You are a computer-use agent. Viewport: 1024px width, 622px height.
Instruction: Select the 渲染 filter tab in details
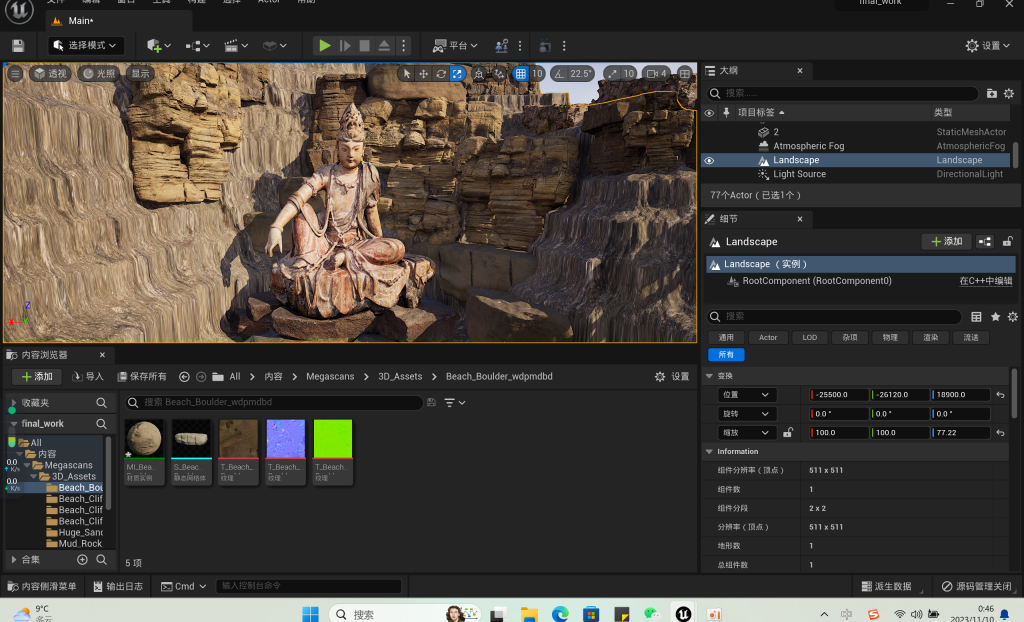pyautogui.click(x=931, y=337)
